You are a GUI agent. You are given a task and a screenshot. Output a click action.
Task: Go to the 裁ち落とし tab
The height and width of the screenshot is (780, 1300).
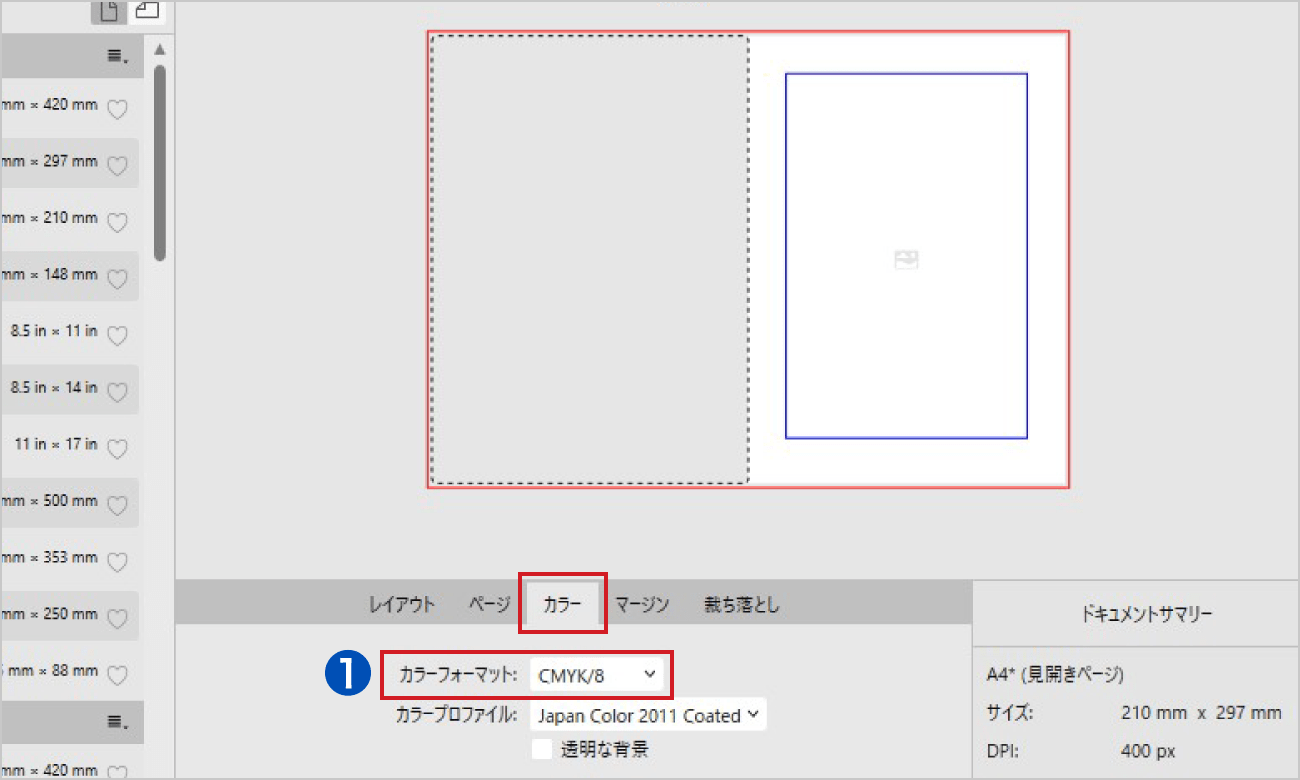[x=740, y=604]
